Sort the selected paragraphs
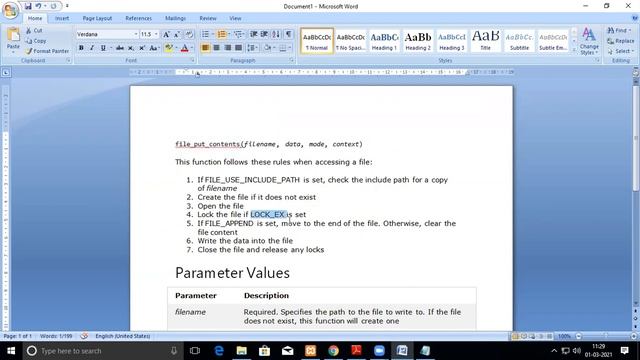The height and width of the screenshot is (360, 640). click(x=276, y=34)
